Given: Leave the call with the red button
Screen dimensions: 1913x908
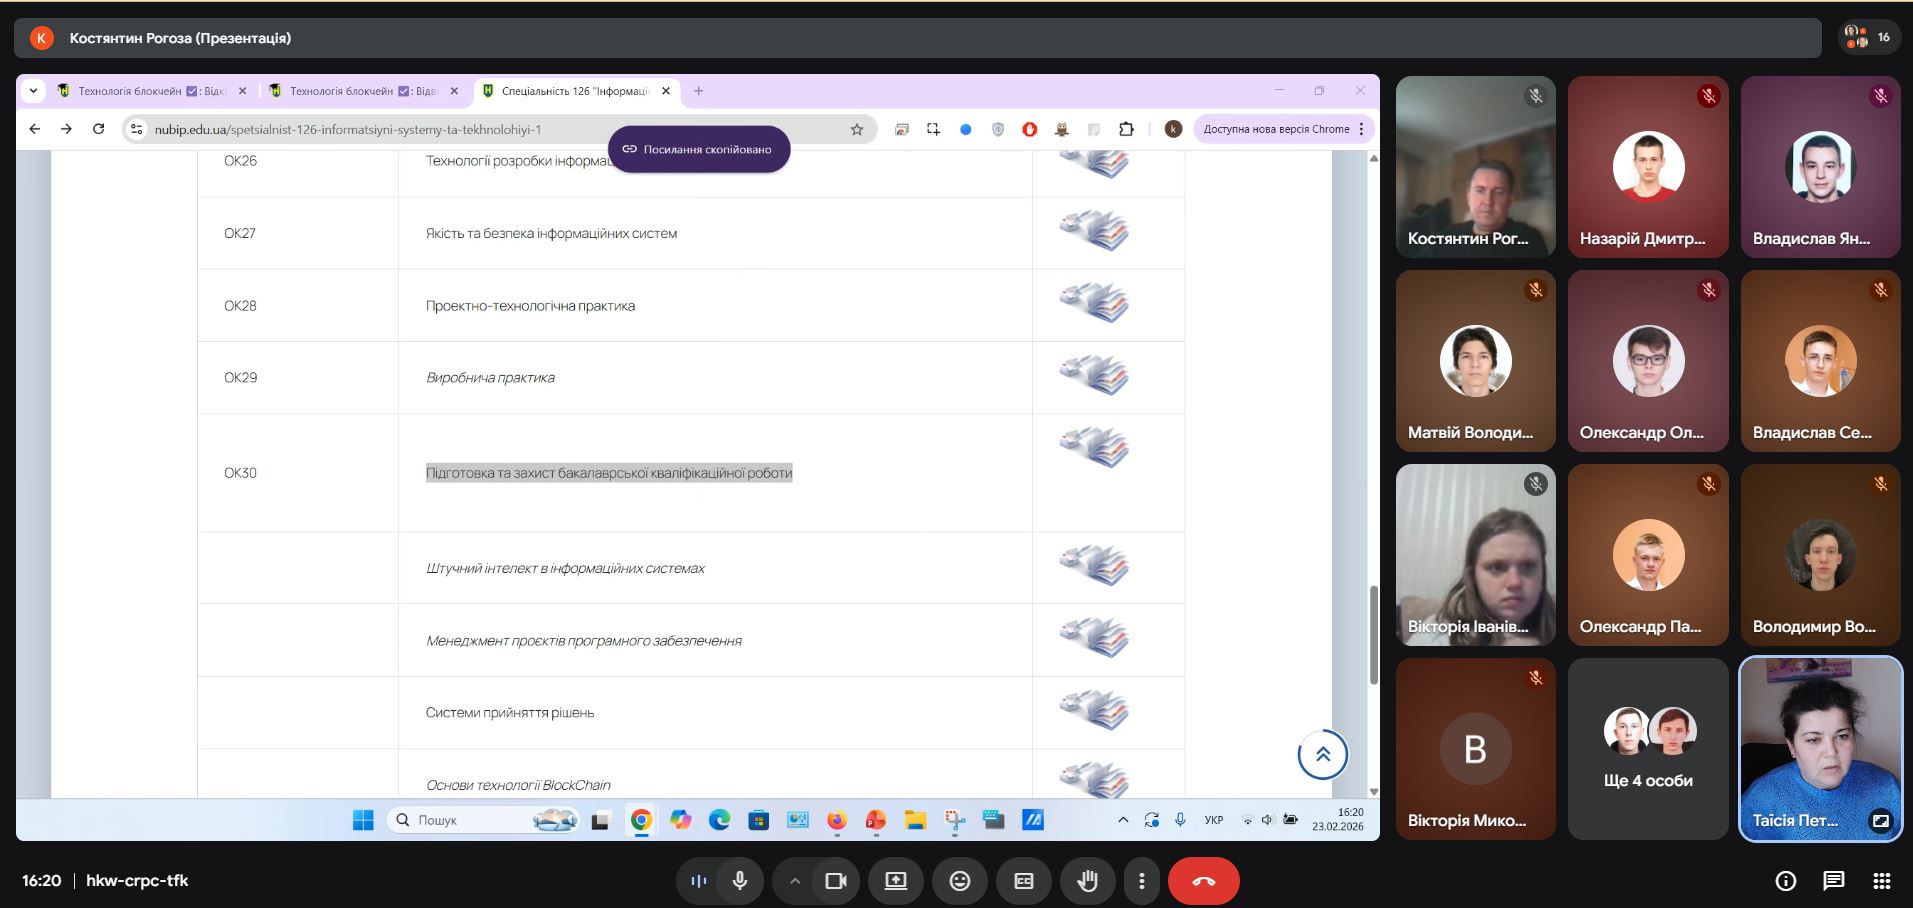Looking at the screenshot, I should (x=1204, y=881).
